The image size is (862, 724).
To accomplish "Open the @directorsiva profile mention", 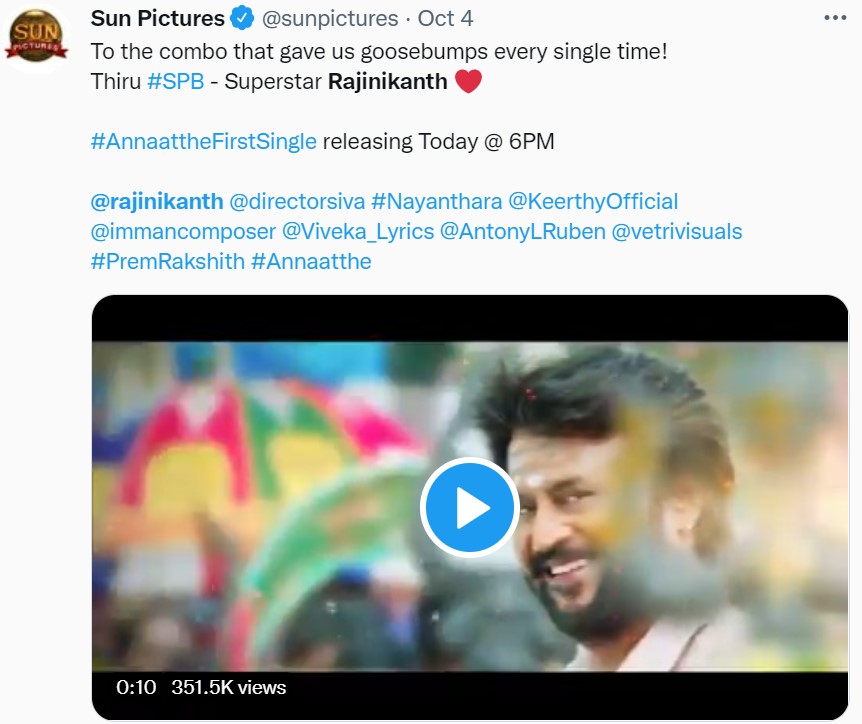I will [297, 201].
